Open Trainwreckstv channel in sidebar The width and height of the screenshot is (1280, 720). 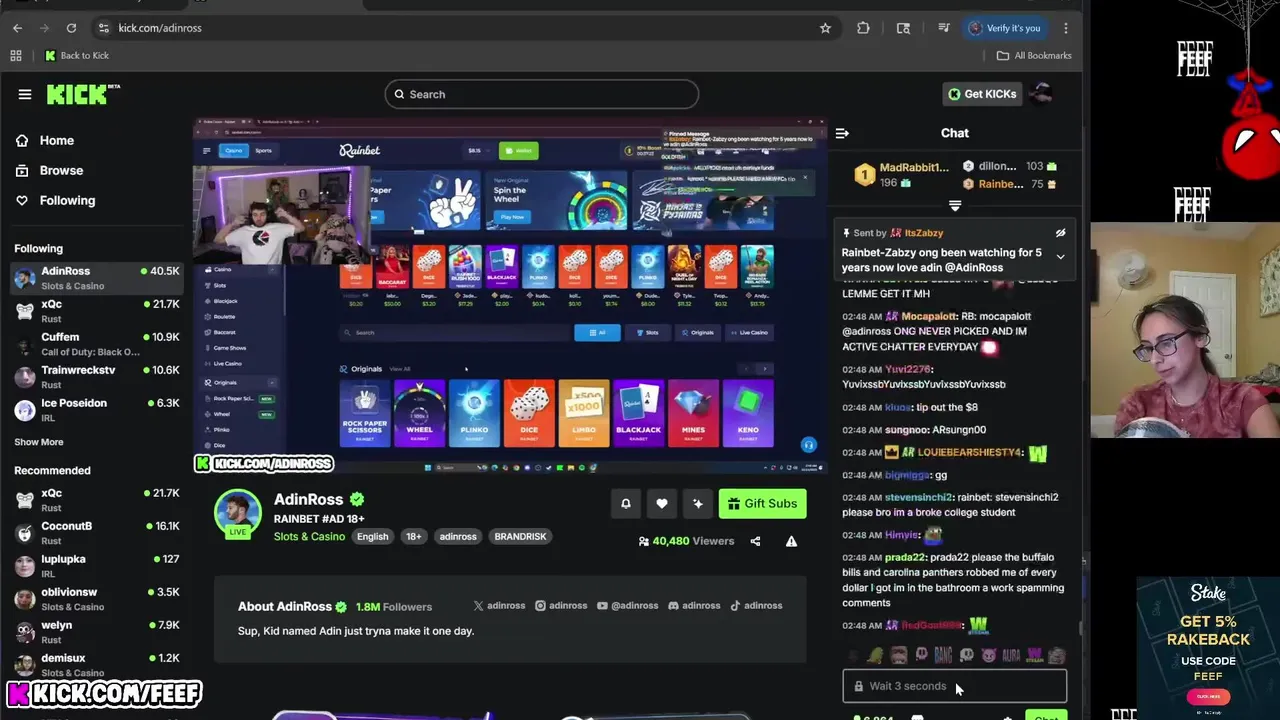coord(97,377)
